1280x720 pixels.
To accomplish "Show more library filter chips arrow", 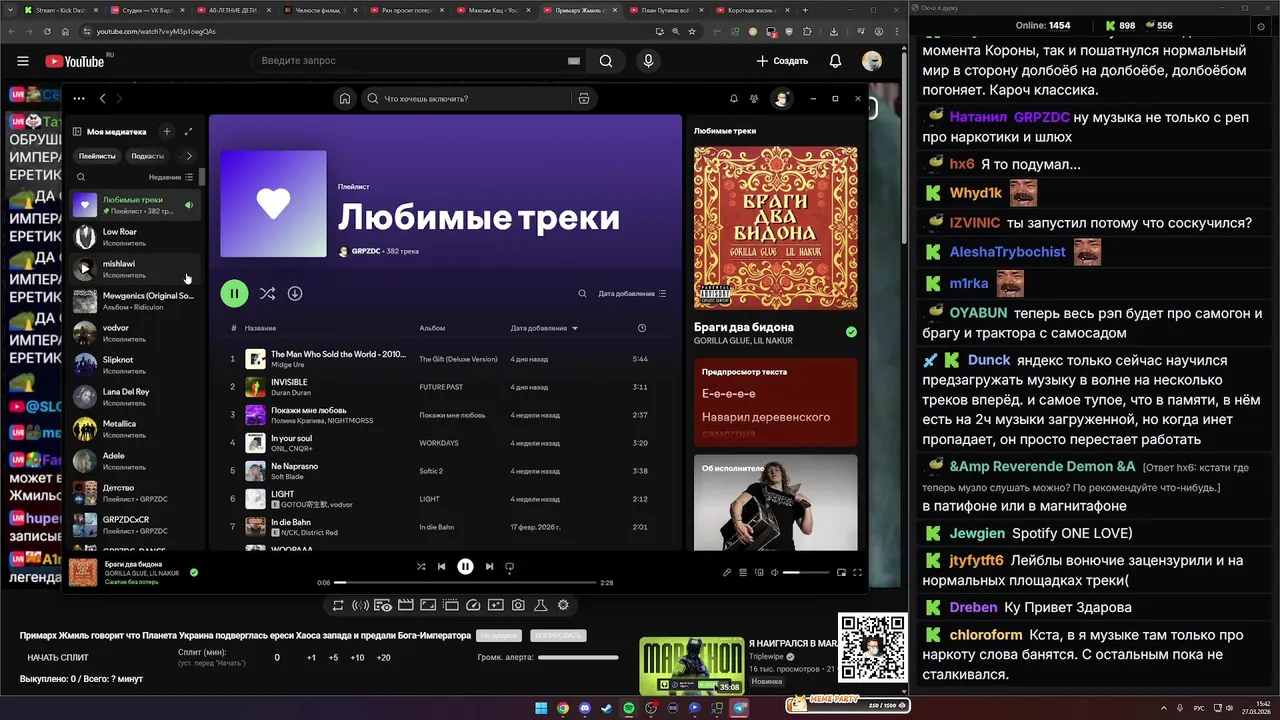I will pos(189,156).
